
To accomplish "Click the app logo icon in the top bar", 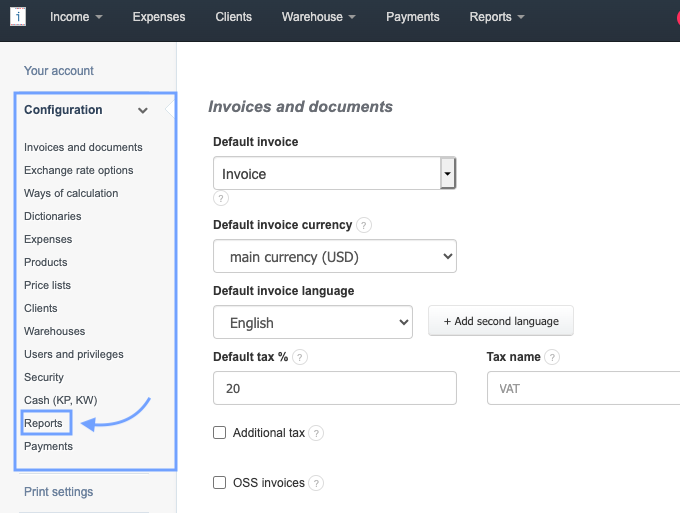I will point(17,17).
